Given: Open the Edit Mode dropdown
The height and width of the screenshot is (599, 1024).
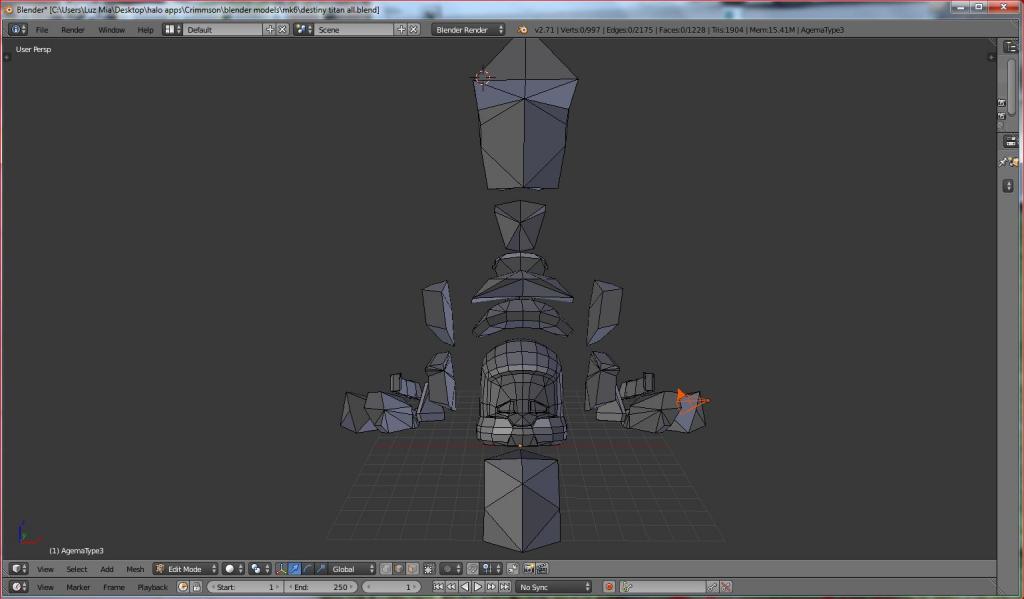Looking at the screenshot, I should click(185, 569).
